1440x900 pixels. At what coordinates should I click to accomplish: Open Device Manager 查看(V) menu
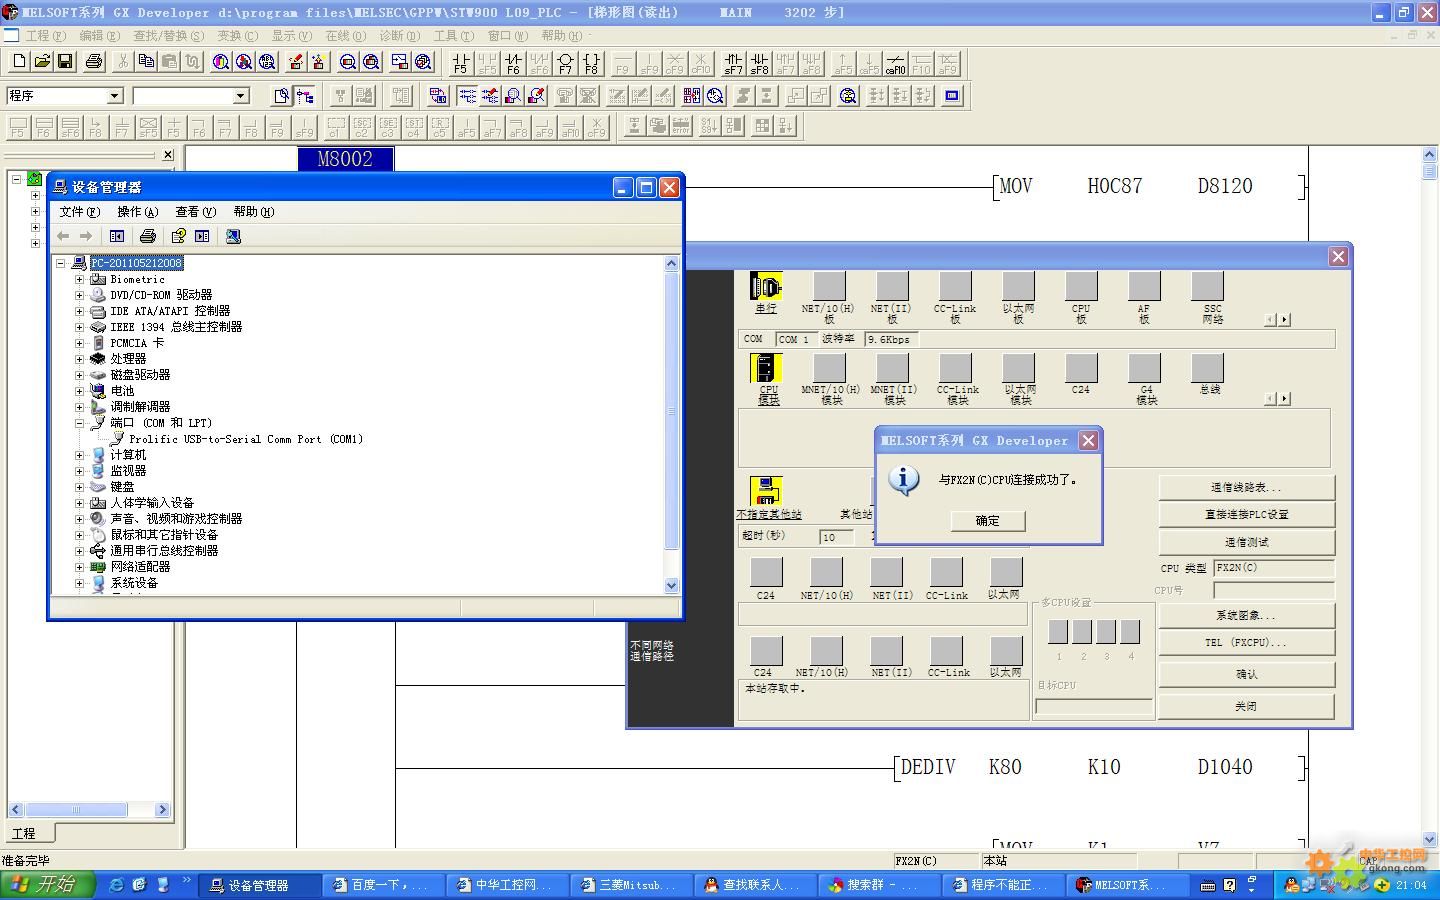point(196,212)
